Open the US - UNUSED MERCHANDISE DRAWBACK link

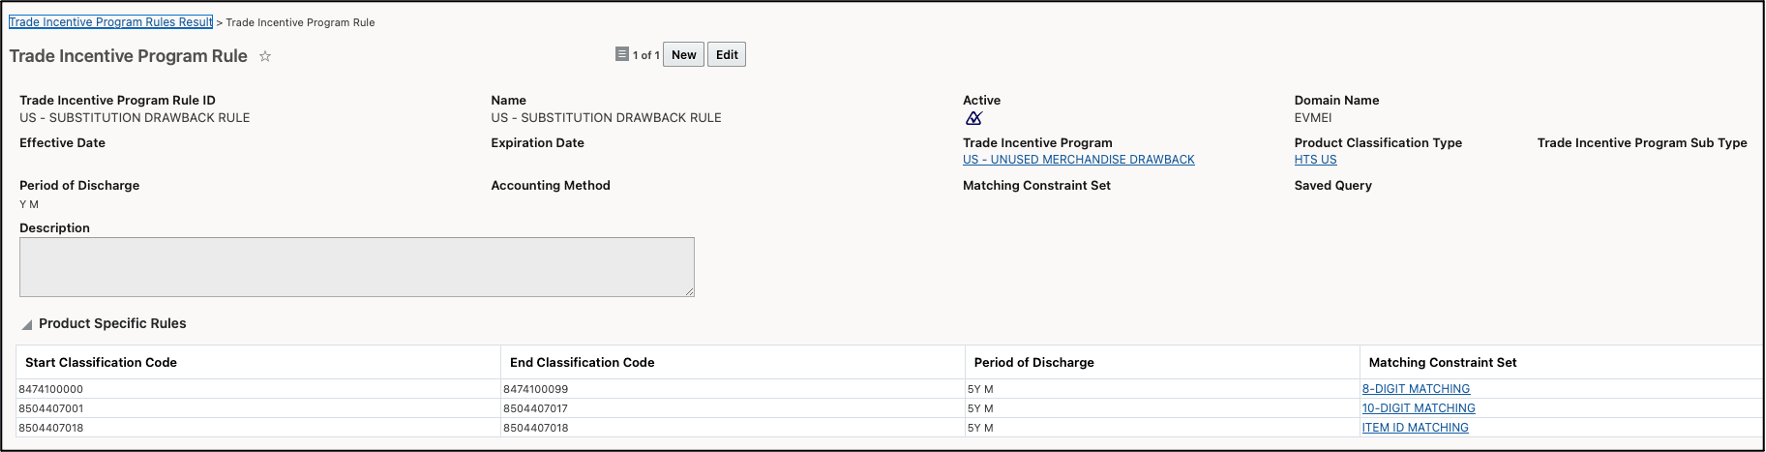[x=1078, y=160]
